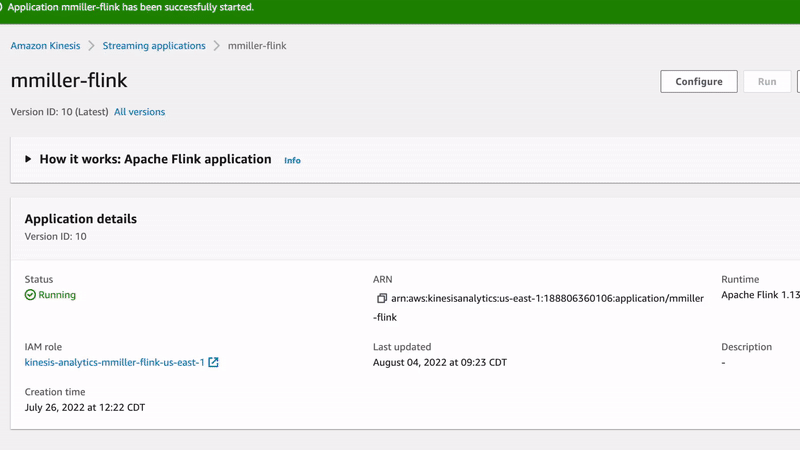Click the Last updated date August 04, 2022

(x=440, y=362)
